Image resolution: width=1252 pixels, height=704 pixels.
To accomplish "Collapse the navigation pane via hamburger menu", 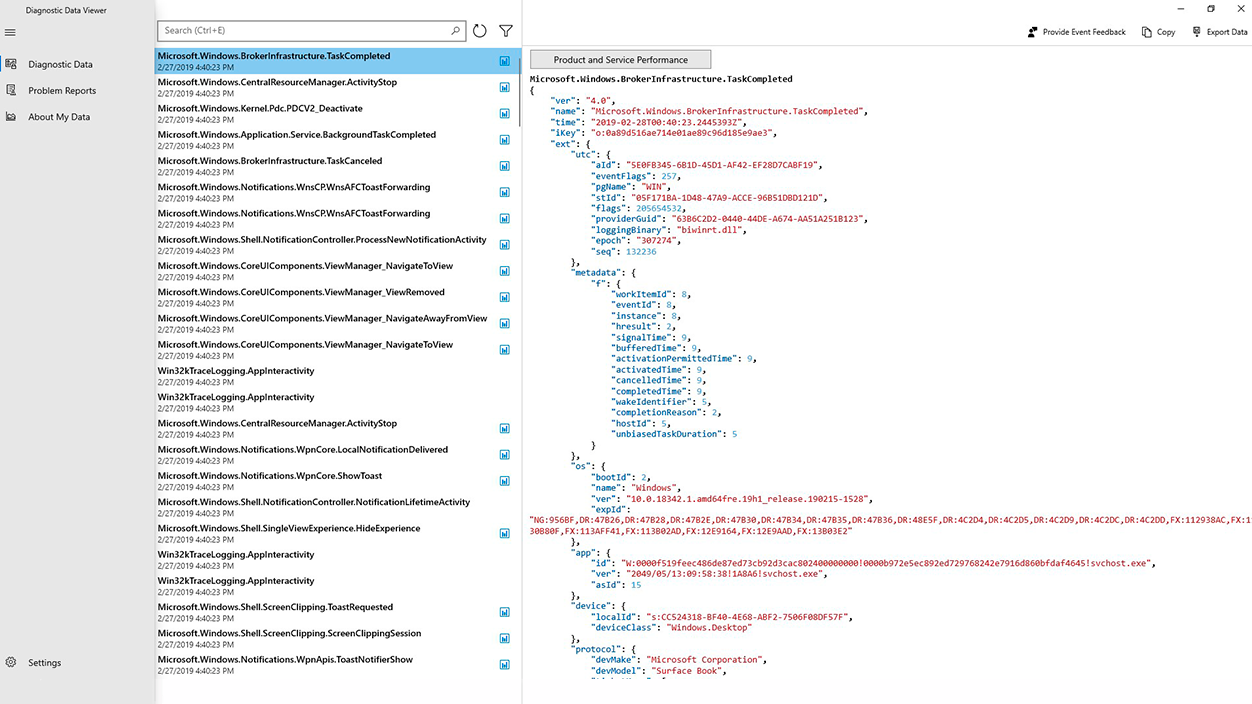I will (x=11, y=31).
